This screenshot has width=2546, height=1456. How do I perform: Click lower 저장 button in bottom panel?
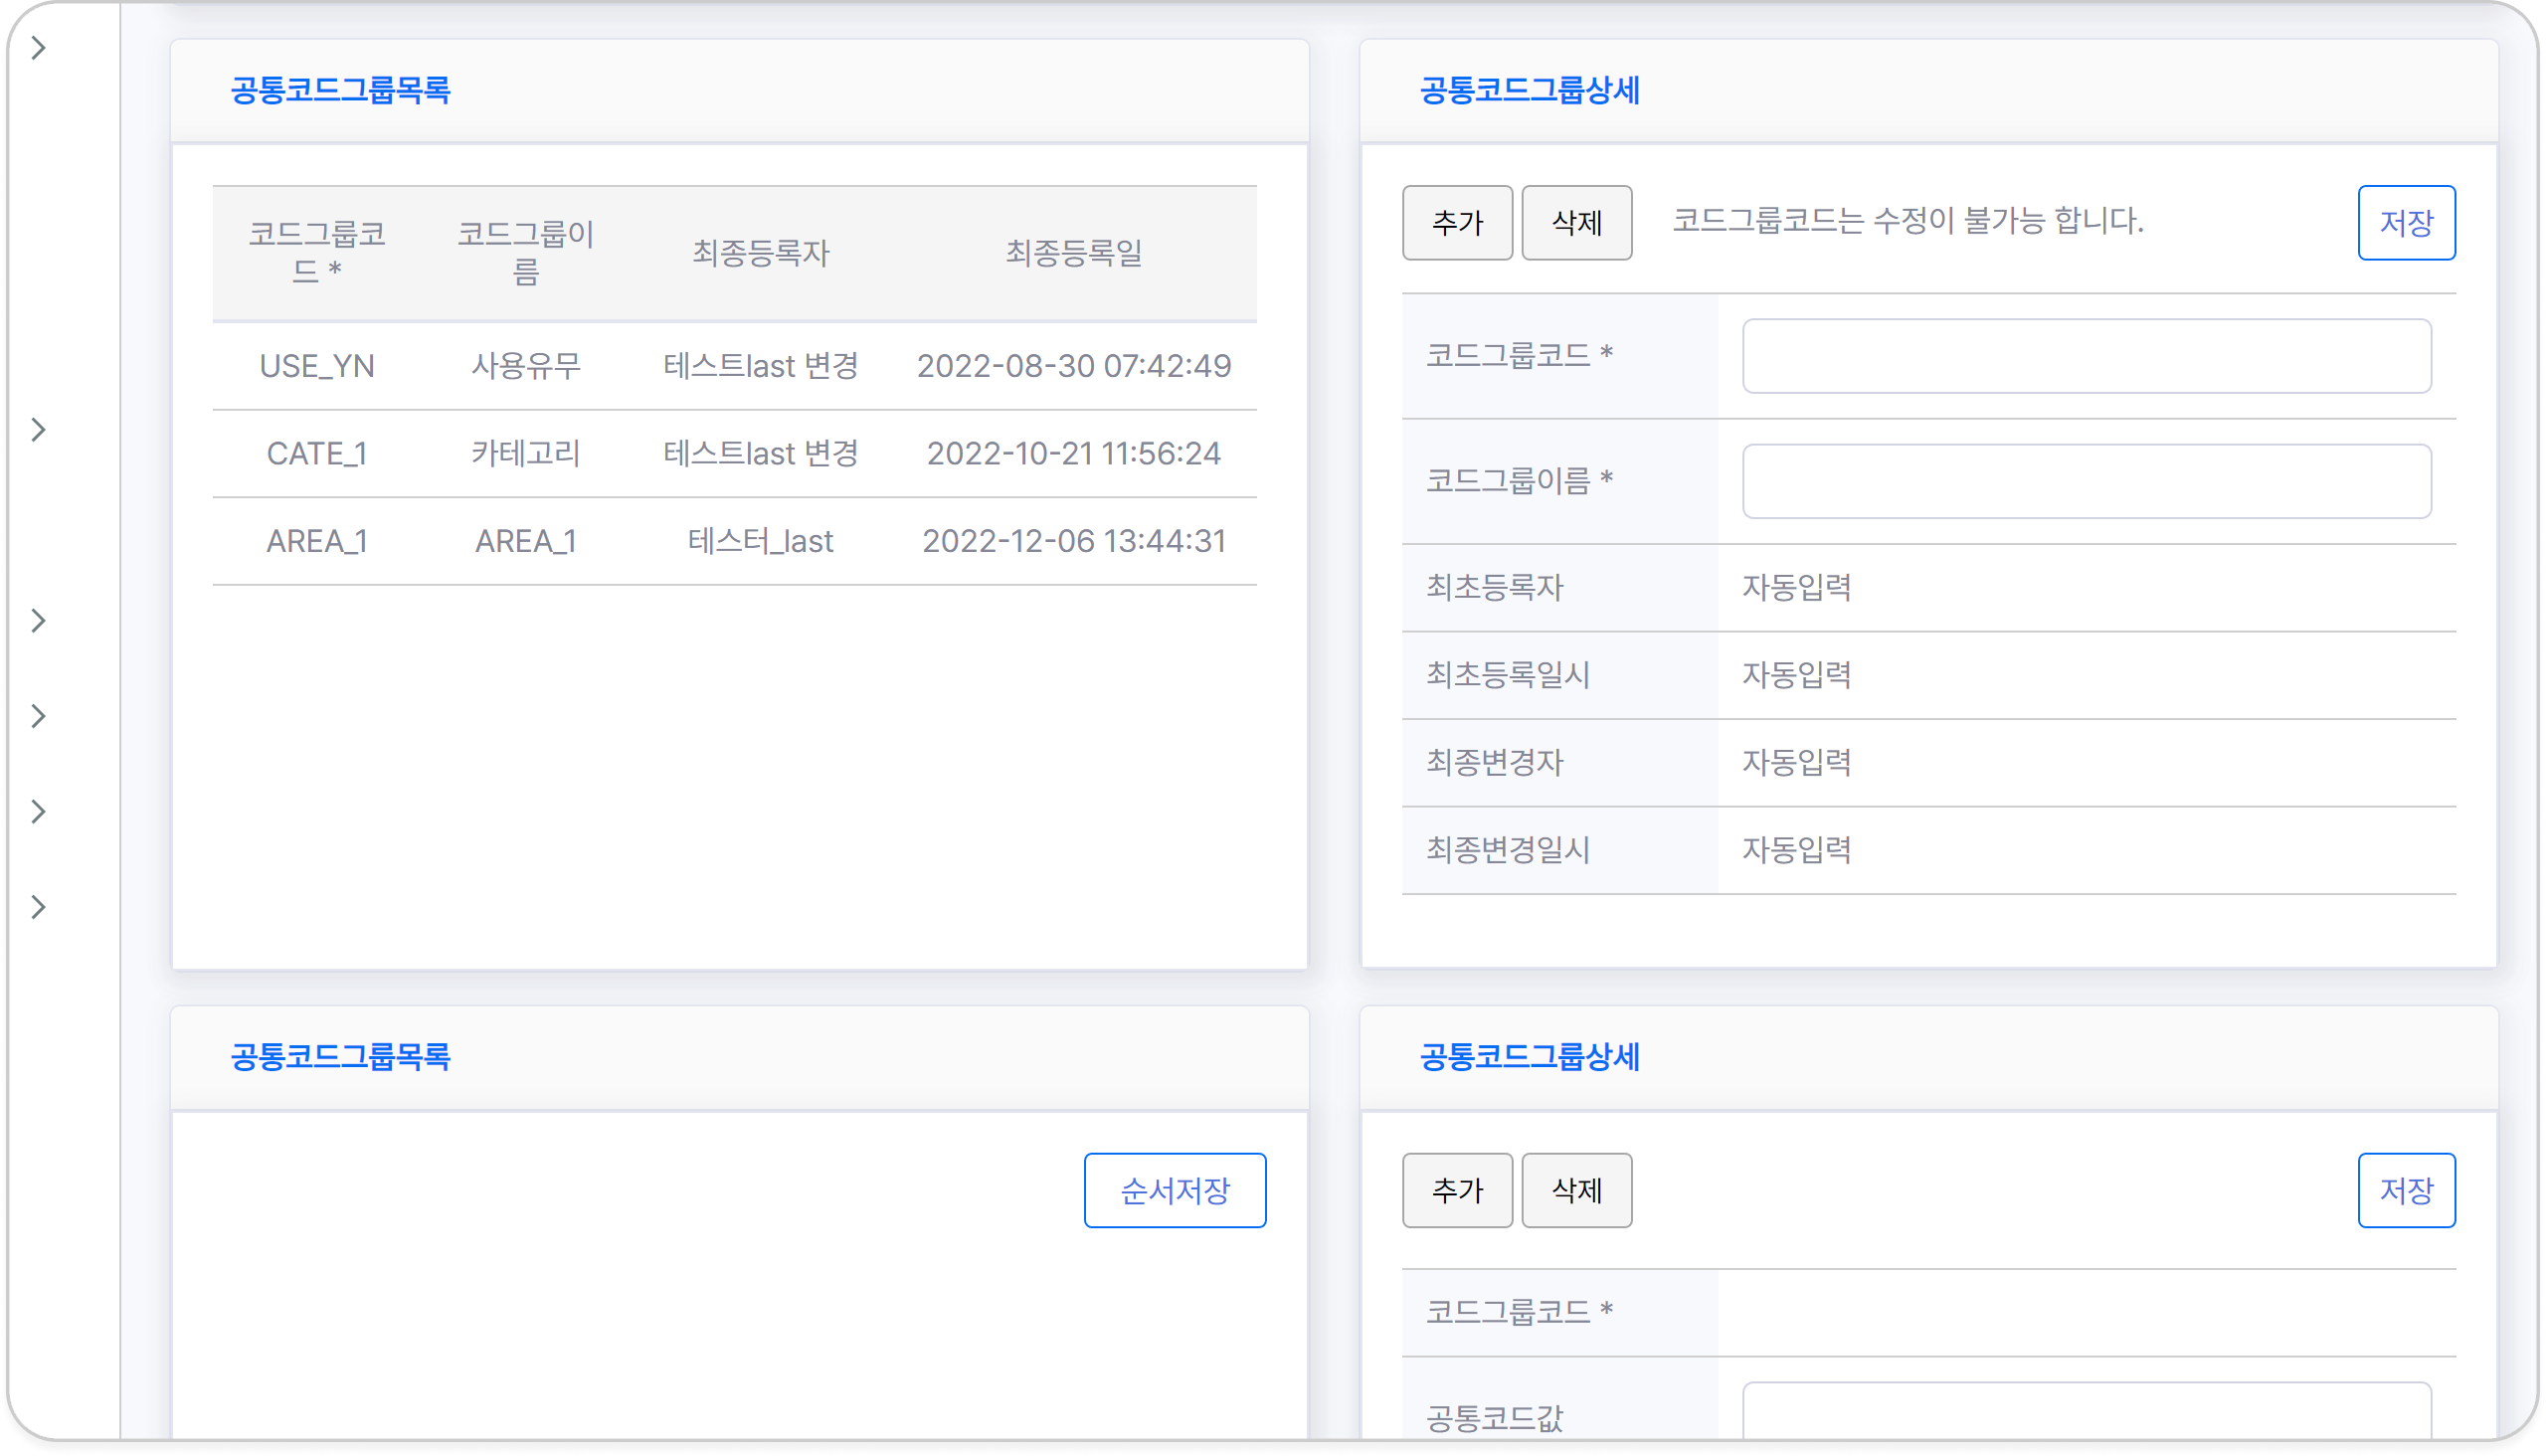tap(2405, 1190)
